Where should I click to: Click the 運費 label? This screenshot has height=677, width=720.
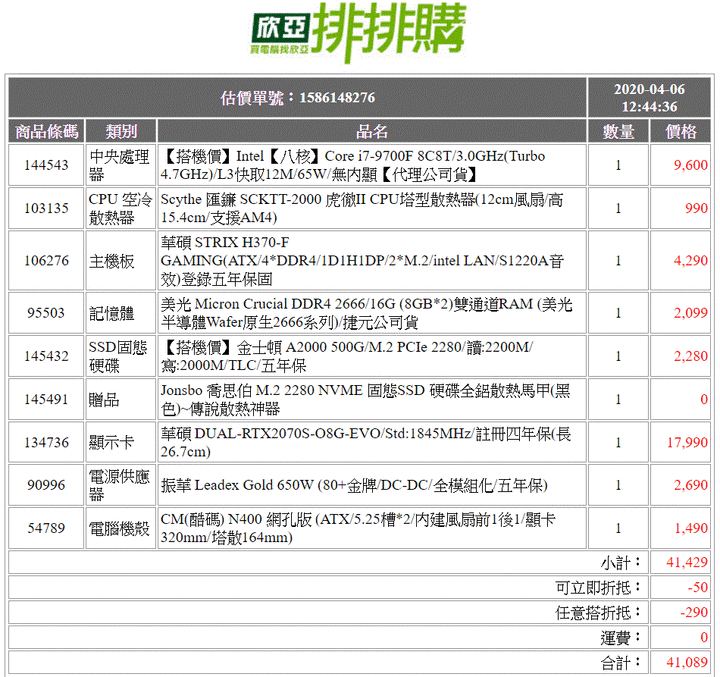(x=620, y=638)
